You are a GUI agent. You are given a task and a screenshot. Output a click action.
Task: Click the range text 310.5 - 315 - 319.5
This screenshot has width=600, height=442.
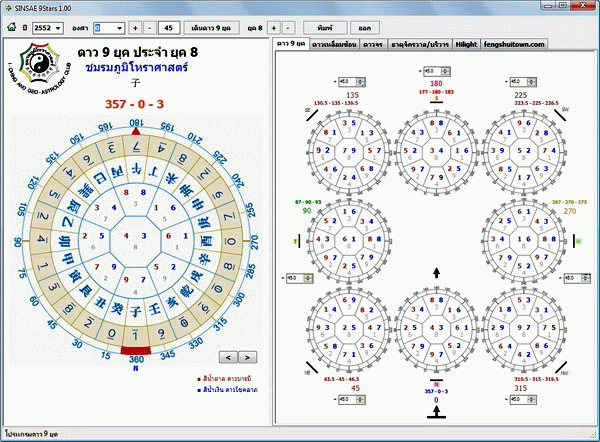[x=536, y=379]
